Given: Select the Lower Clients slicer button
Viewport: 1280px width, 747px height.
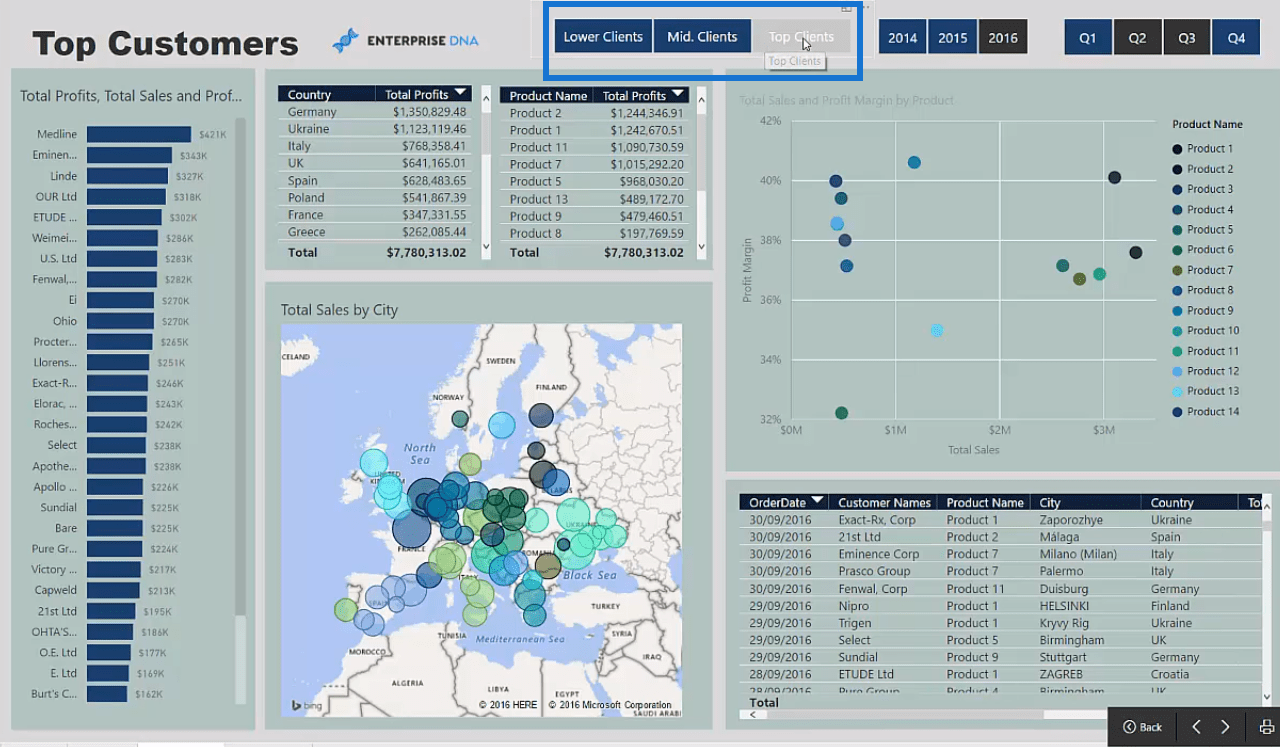Looking at the screenshot, I should point(603,37).
